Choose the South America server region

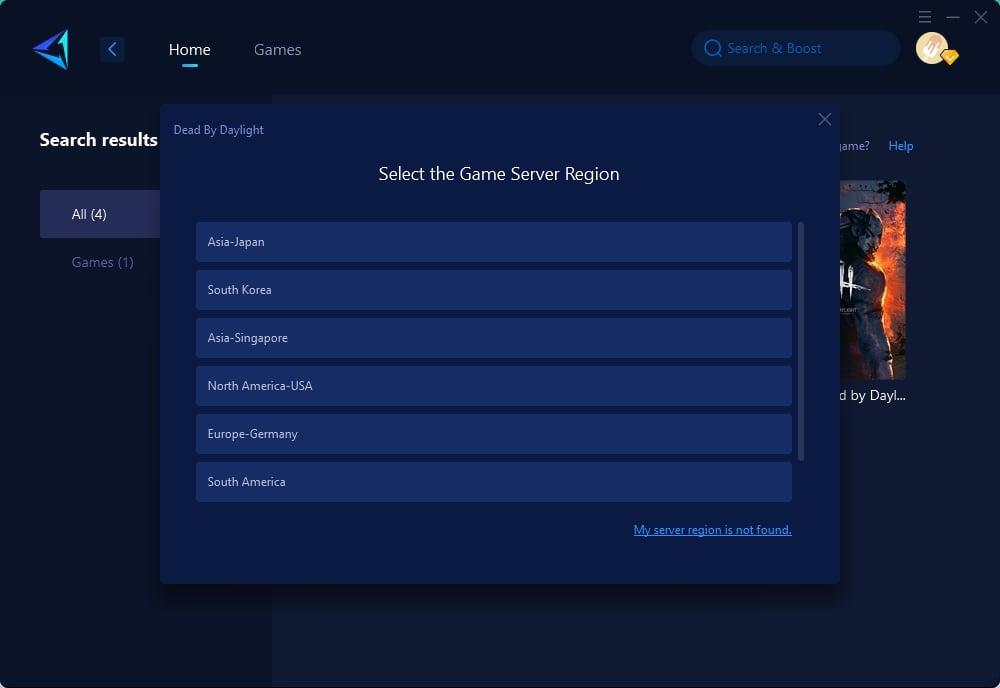click(x=494, y=482)
